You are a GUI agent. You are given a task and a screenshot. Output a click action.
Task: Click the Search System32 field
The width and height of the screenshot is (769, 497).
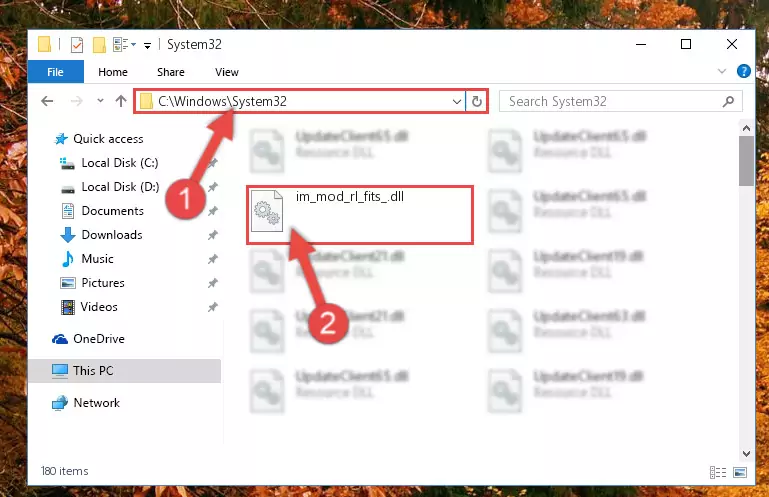620,102
